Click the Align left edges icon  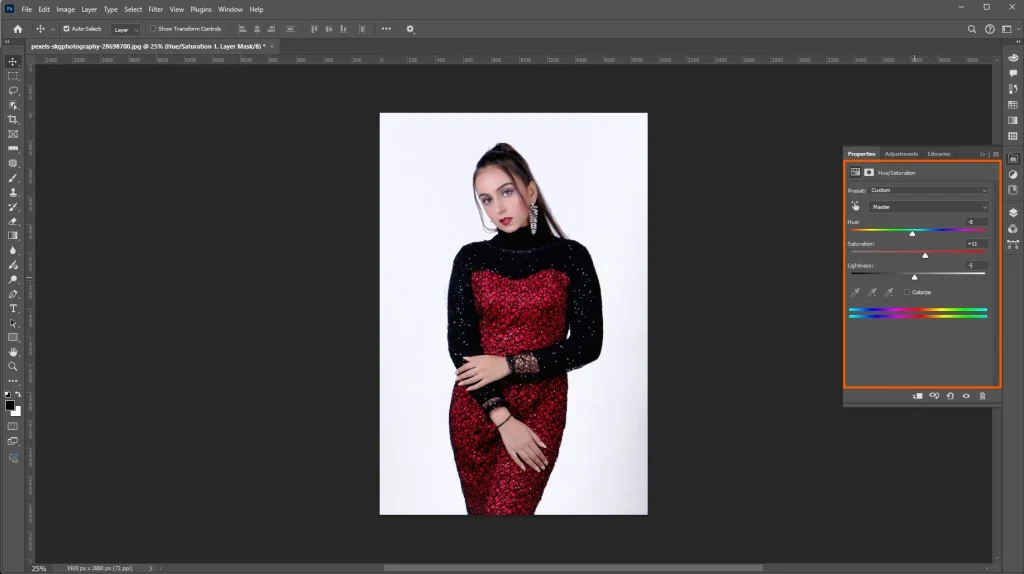pyautogui.click(x=242, y=29)
